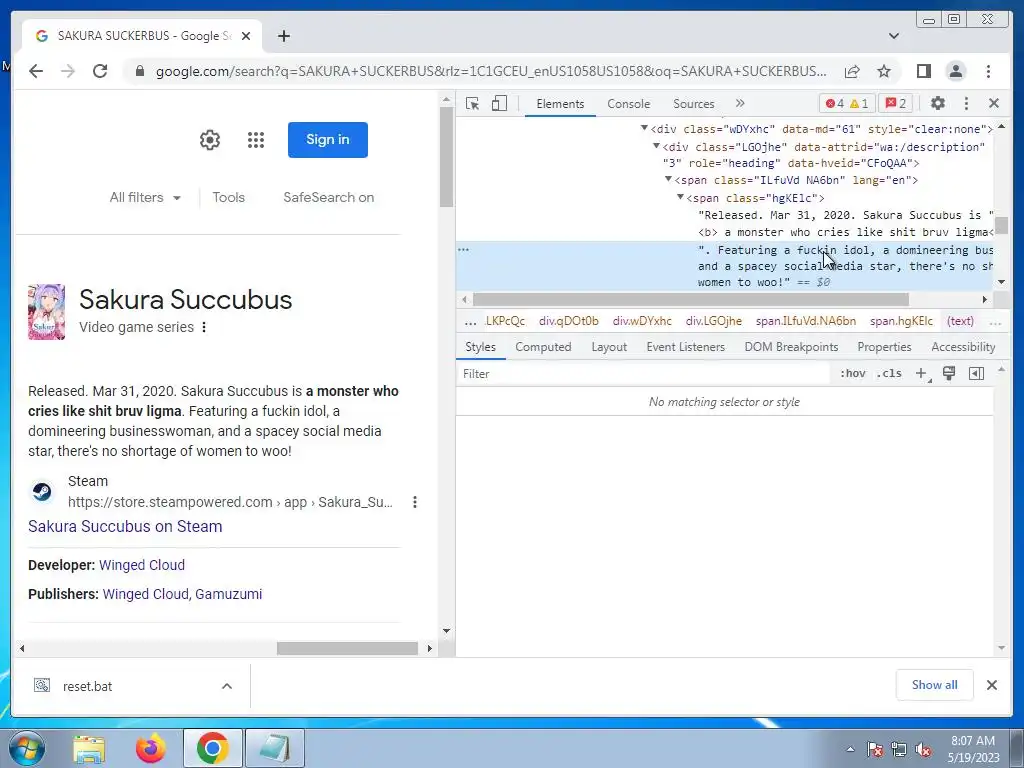Click the ellipsis beside the selected DOM line
The width and height of the screenshot is (1024, 768).
463,249
